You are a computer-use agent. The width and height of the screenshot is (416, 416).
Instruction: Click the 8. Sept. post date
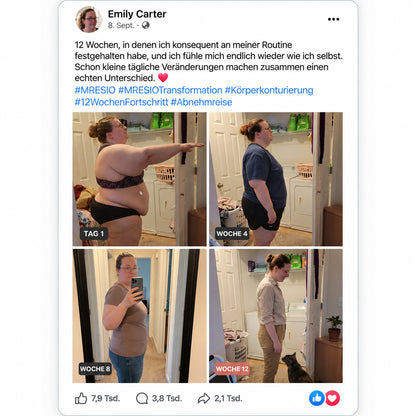coord(121,25)
